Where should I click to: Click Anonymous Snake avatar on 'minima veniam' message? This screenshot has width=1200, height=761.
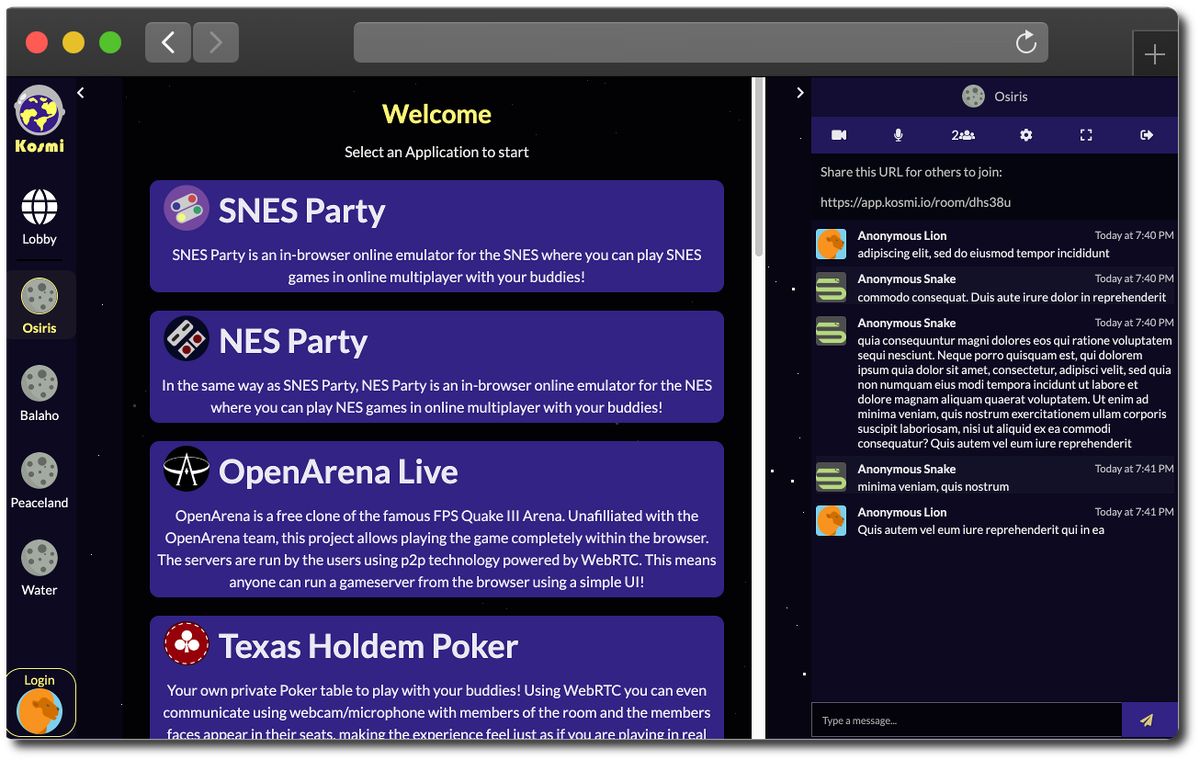831,477
